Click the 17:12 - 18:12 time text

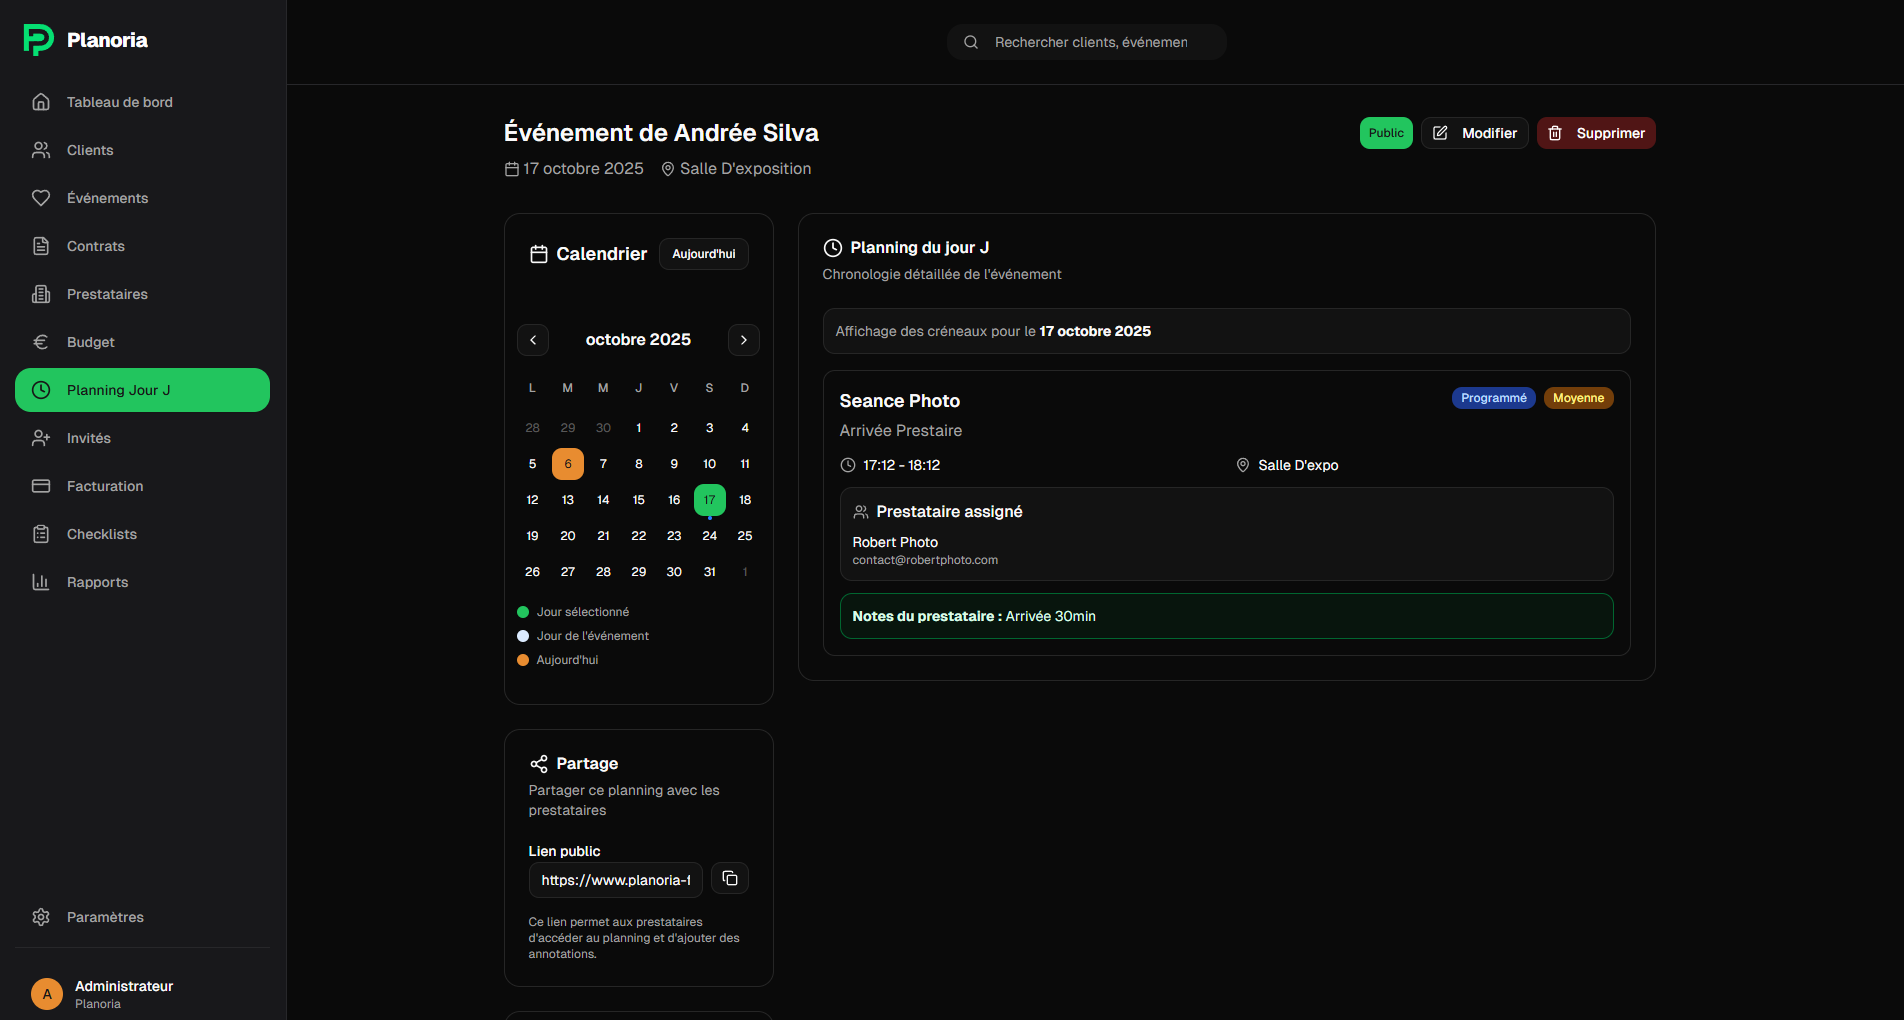tap(902, 465)
